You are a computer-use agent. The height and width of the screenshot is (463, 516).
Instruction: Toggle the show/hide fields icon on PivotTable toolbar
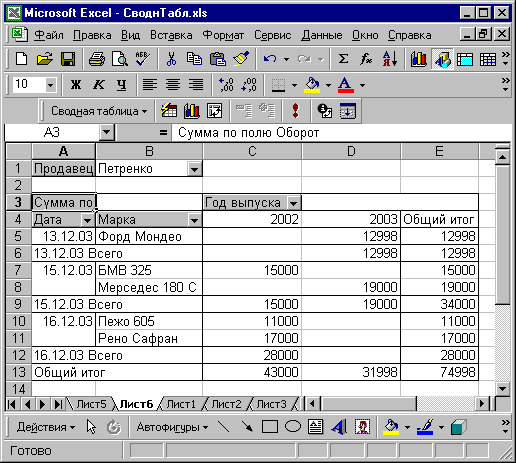348,111
